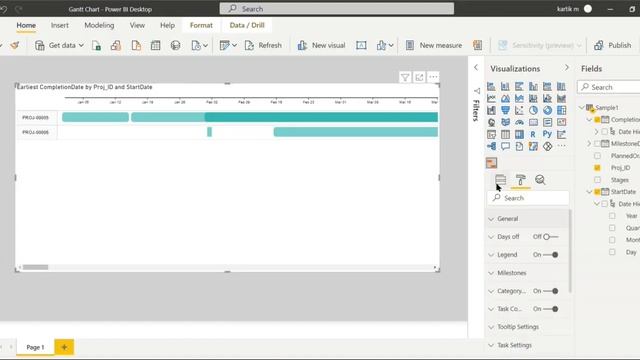Select the Donut chart visualization

(x=547, y=110)
